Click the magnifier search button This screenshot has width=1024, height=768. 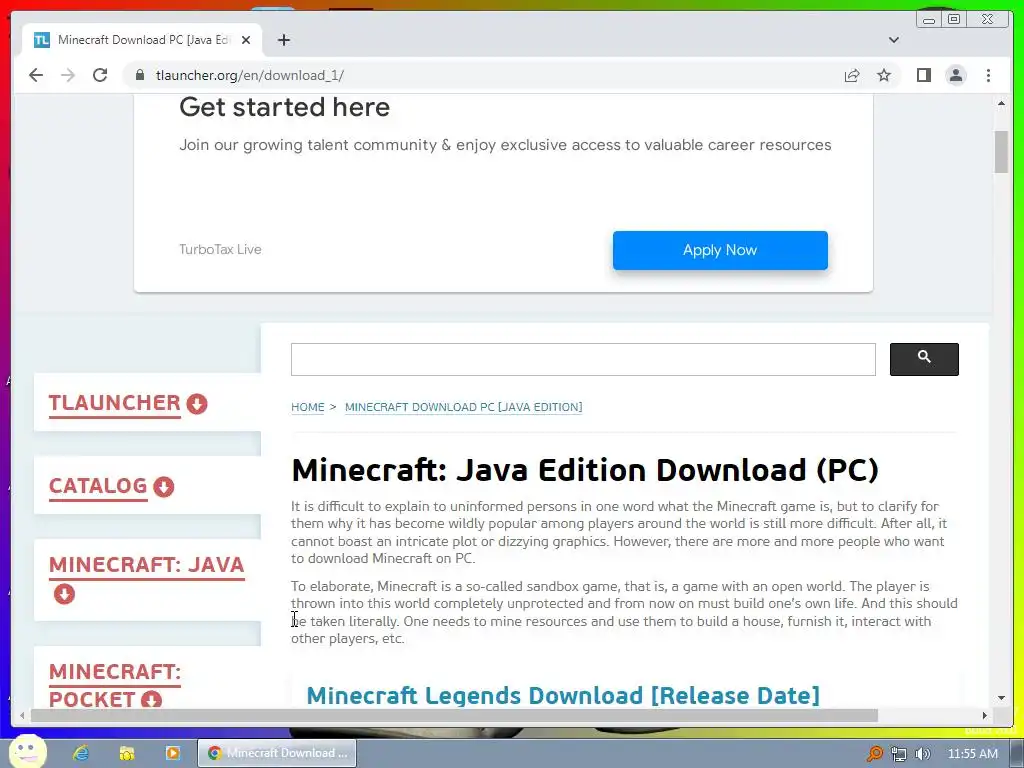[924, 359]
